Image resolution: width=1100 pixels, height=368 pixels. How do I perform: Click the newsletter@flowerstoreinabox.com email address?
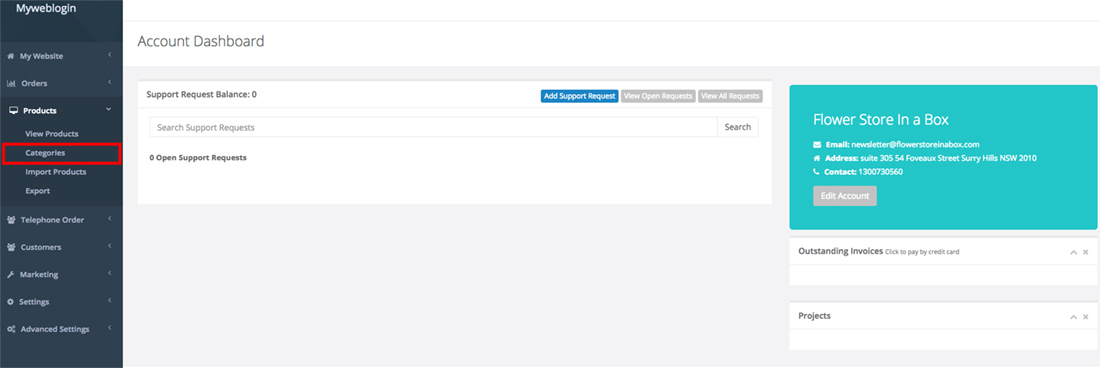pos(915,144)
